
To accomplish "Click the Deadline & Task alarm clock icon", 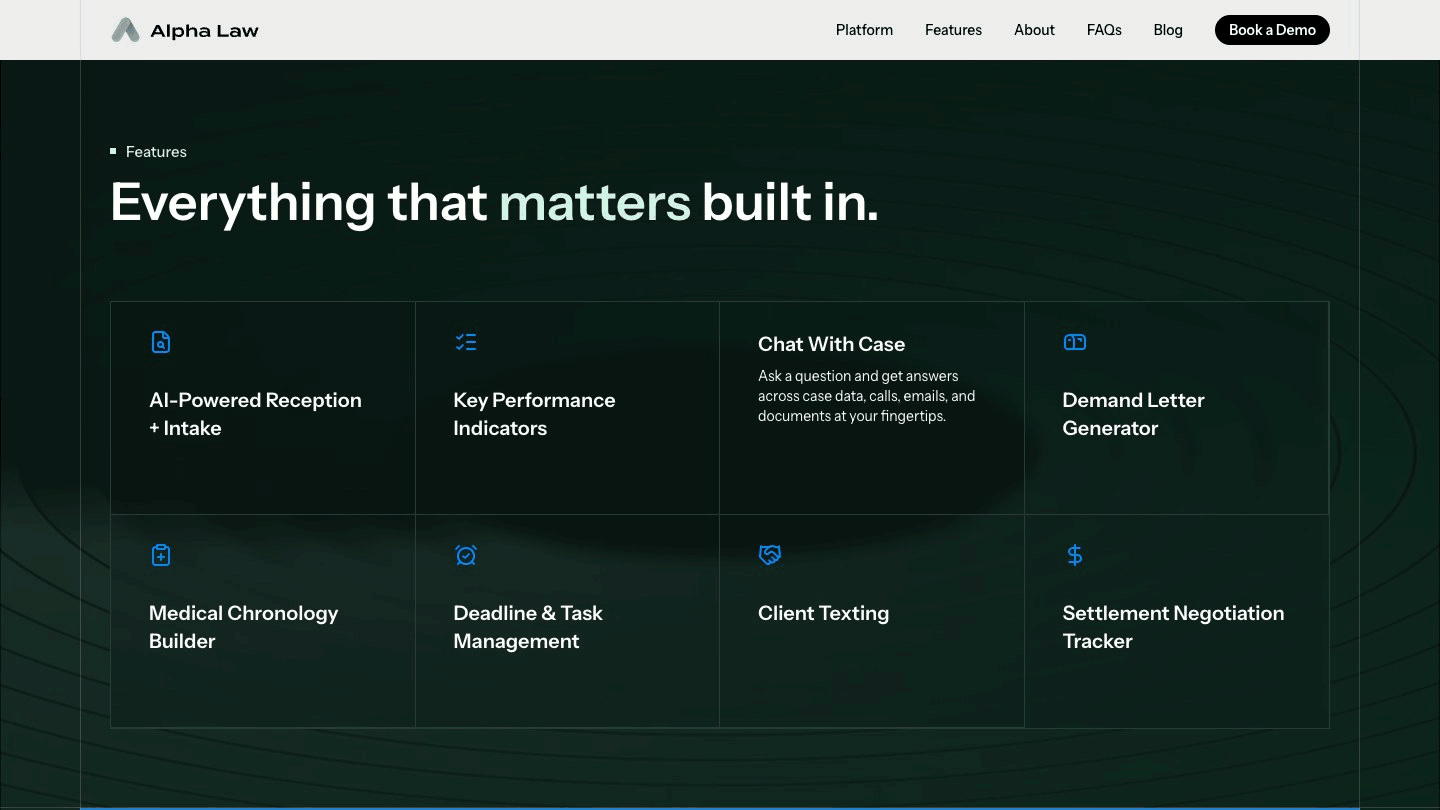I will pos(466,555).
